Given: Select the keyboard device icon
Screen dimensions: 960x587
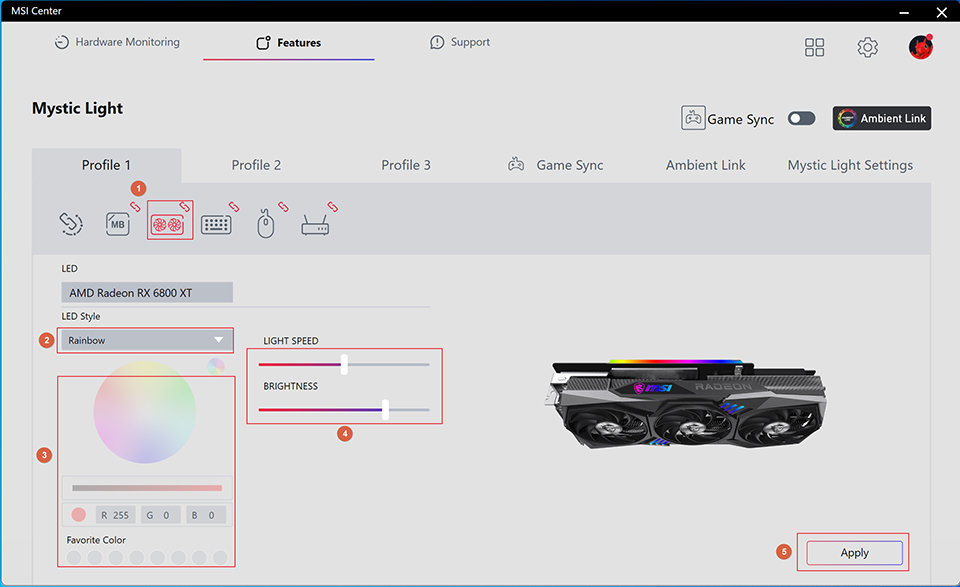Looking at the screenshot, I should [x=216, y=225].
